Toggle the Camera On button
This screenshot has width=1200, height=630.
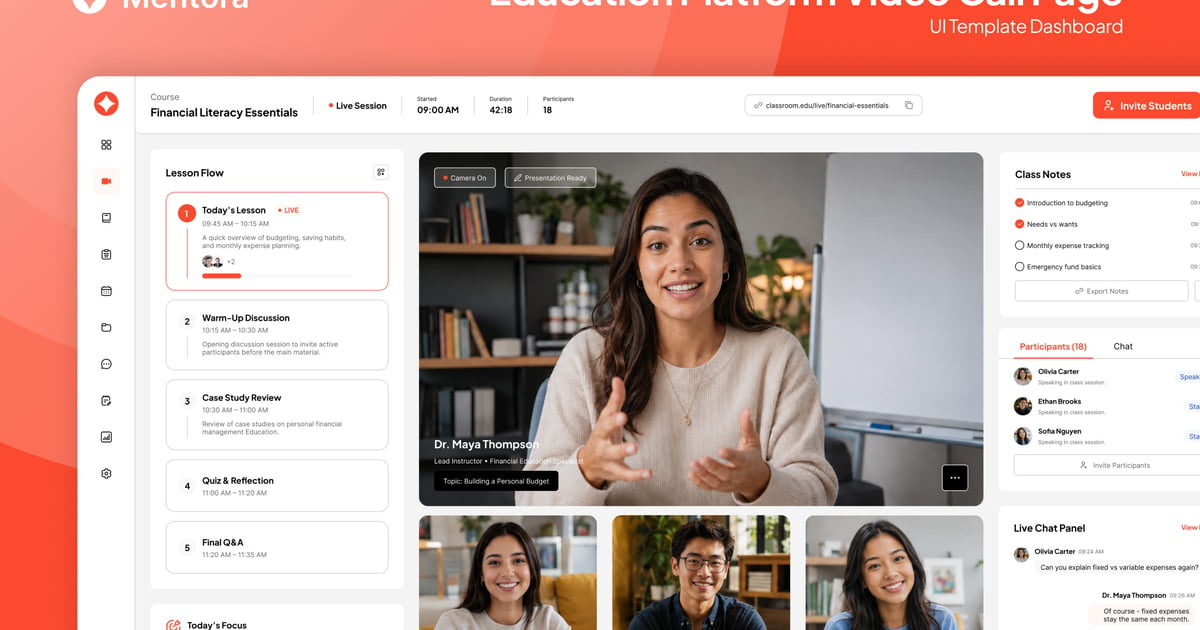[465, 178]
